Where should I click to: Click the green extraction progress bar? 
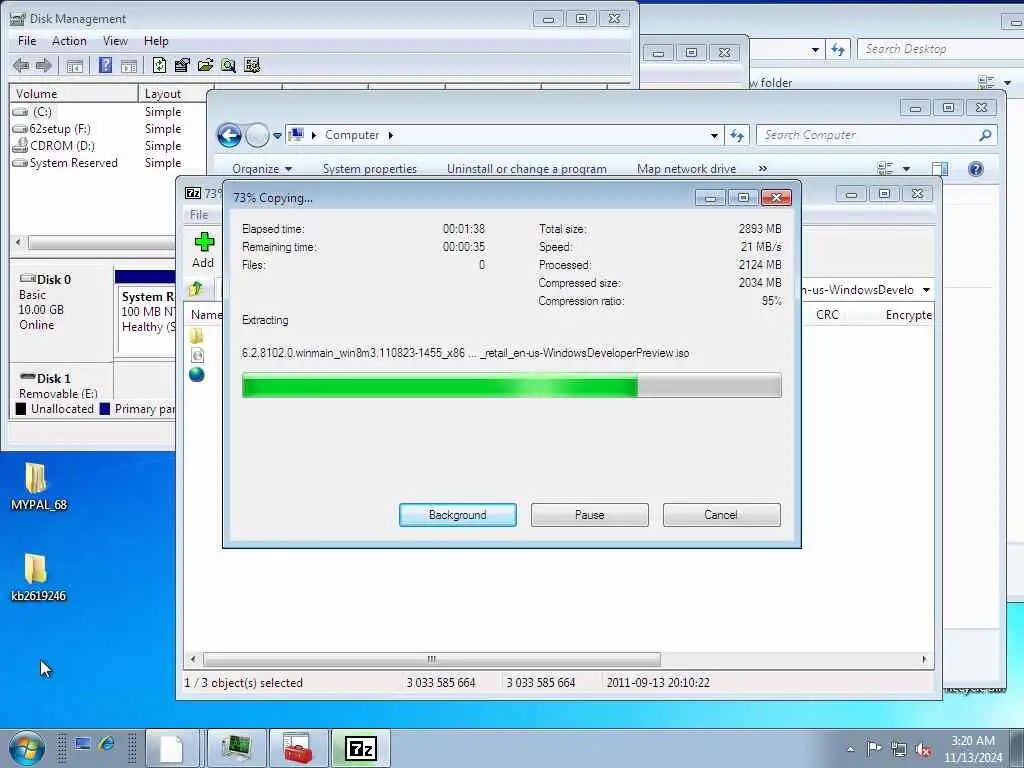[511, 385]
